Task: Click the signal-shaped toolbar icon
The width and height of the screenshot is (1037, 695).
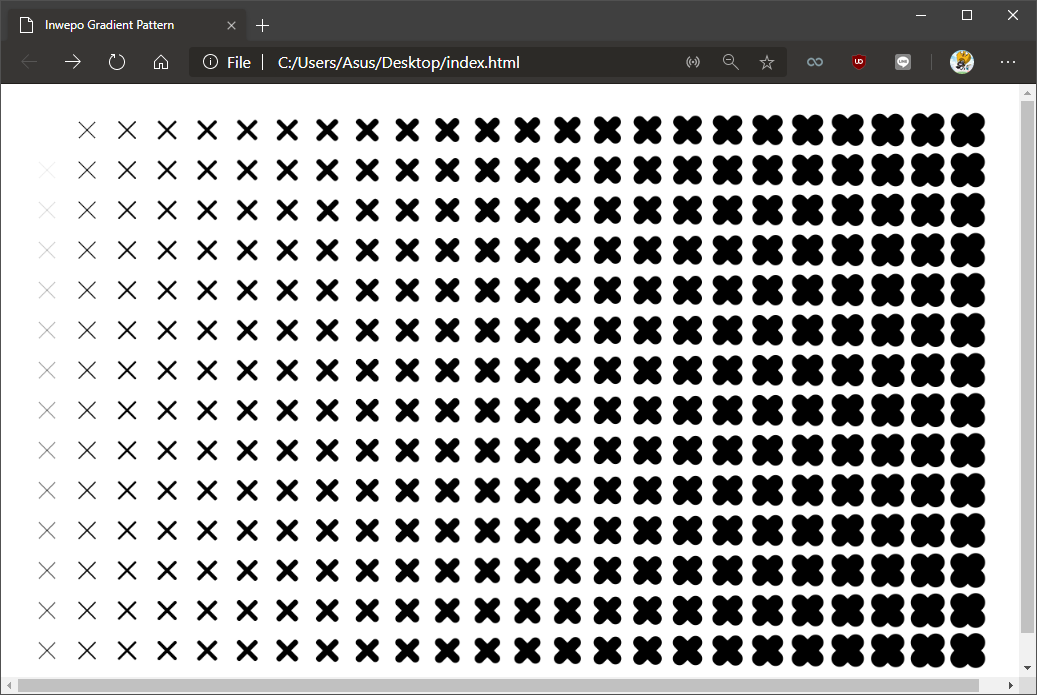Action: point(693,61)
